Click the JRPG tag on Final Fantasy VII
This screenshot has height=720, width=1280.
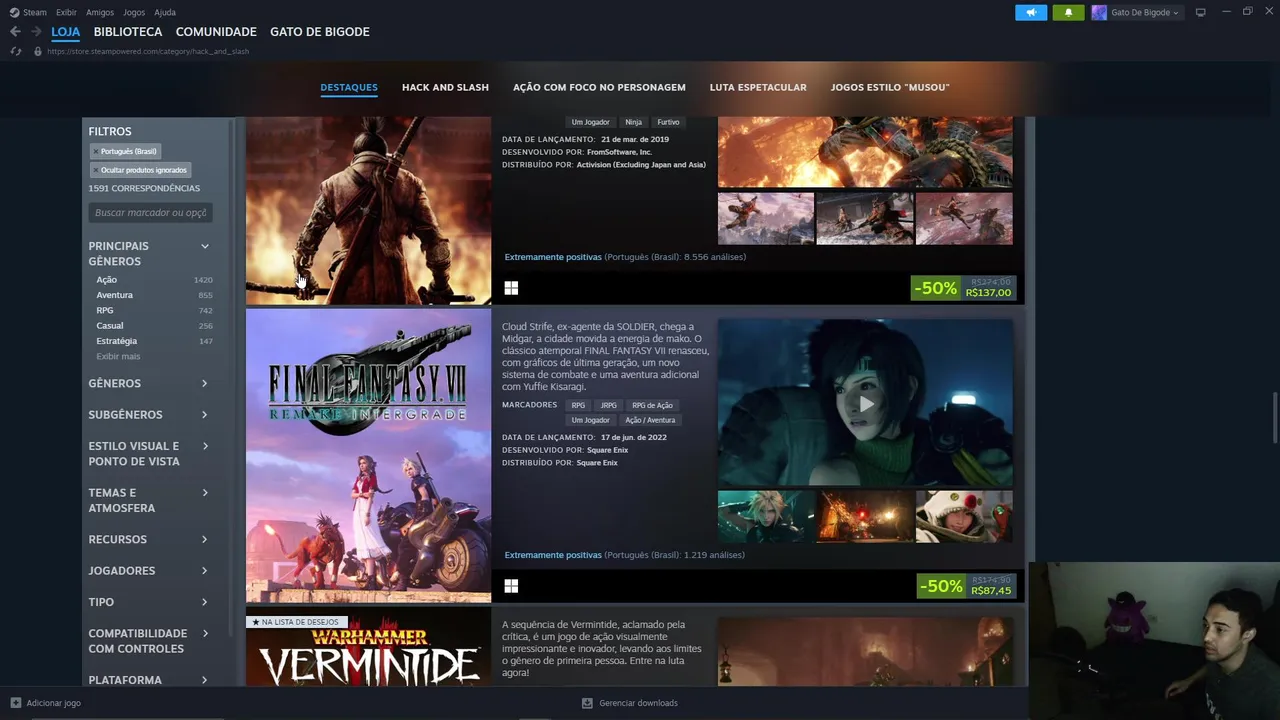click(609, 405)
